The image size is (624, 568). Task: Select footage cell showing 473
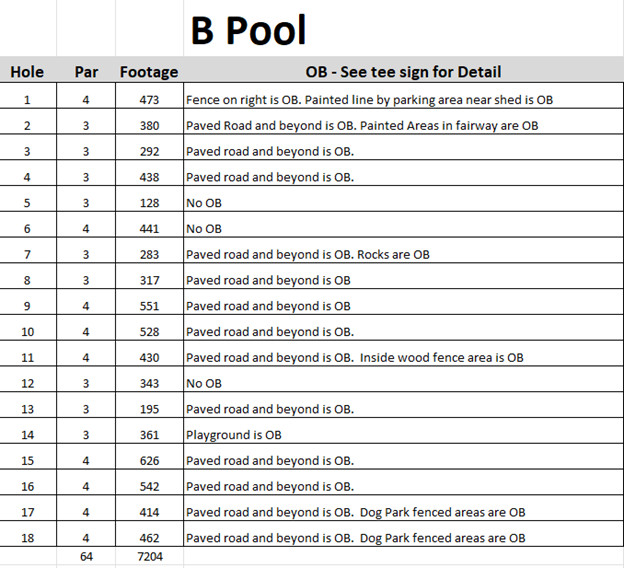pos(149,100)
